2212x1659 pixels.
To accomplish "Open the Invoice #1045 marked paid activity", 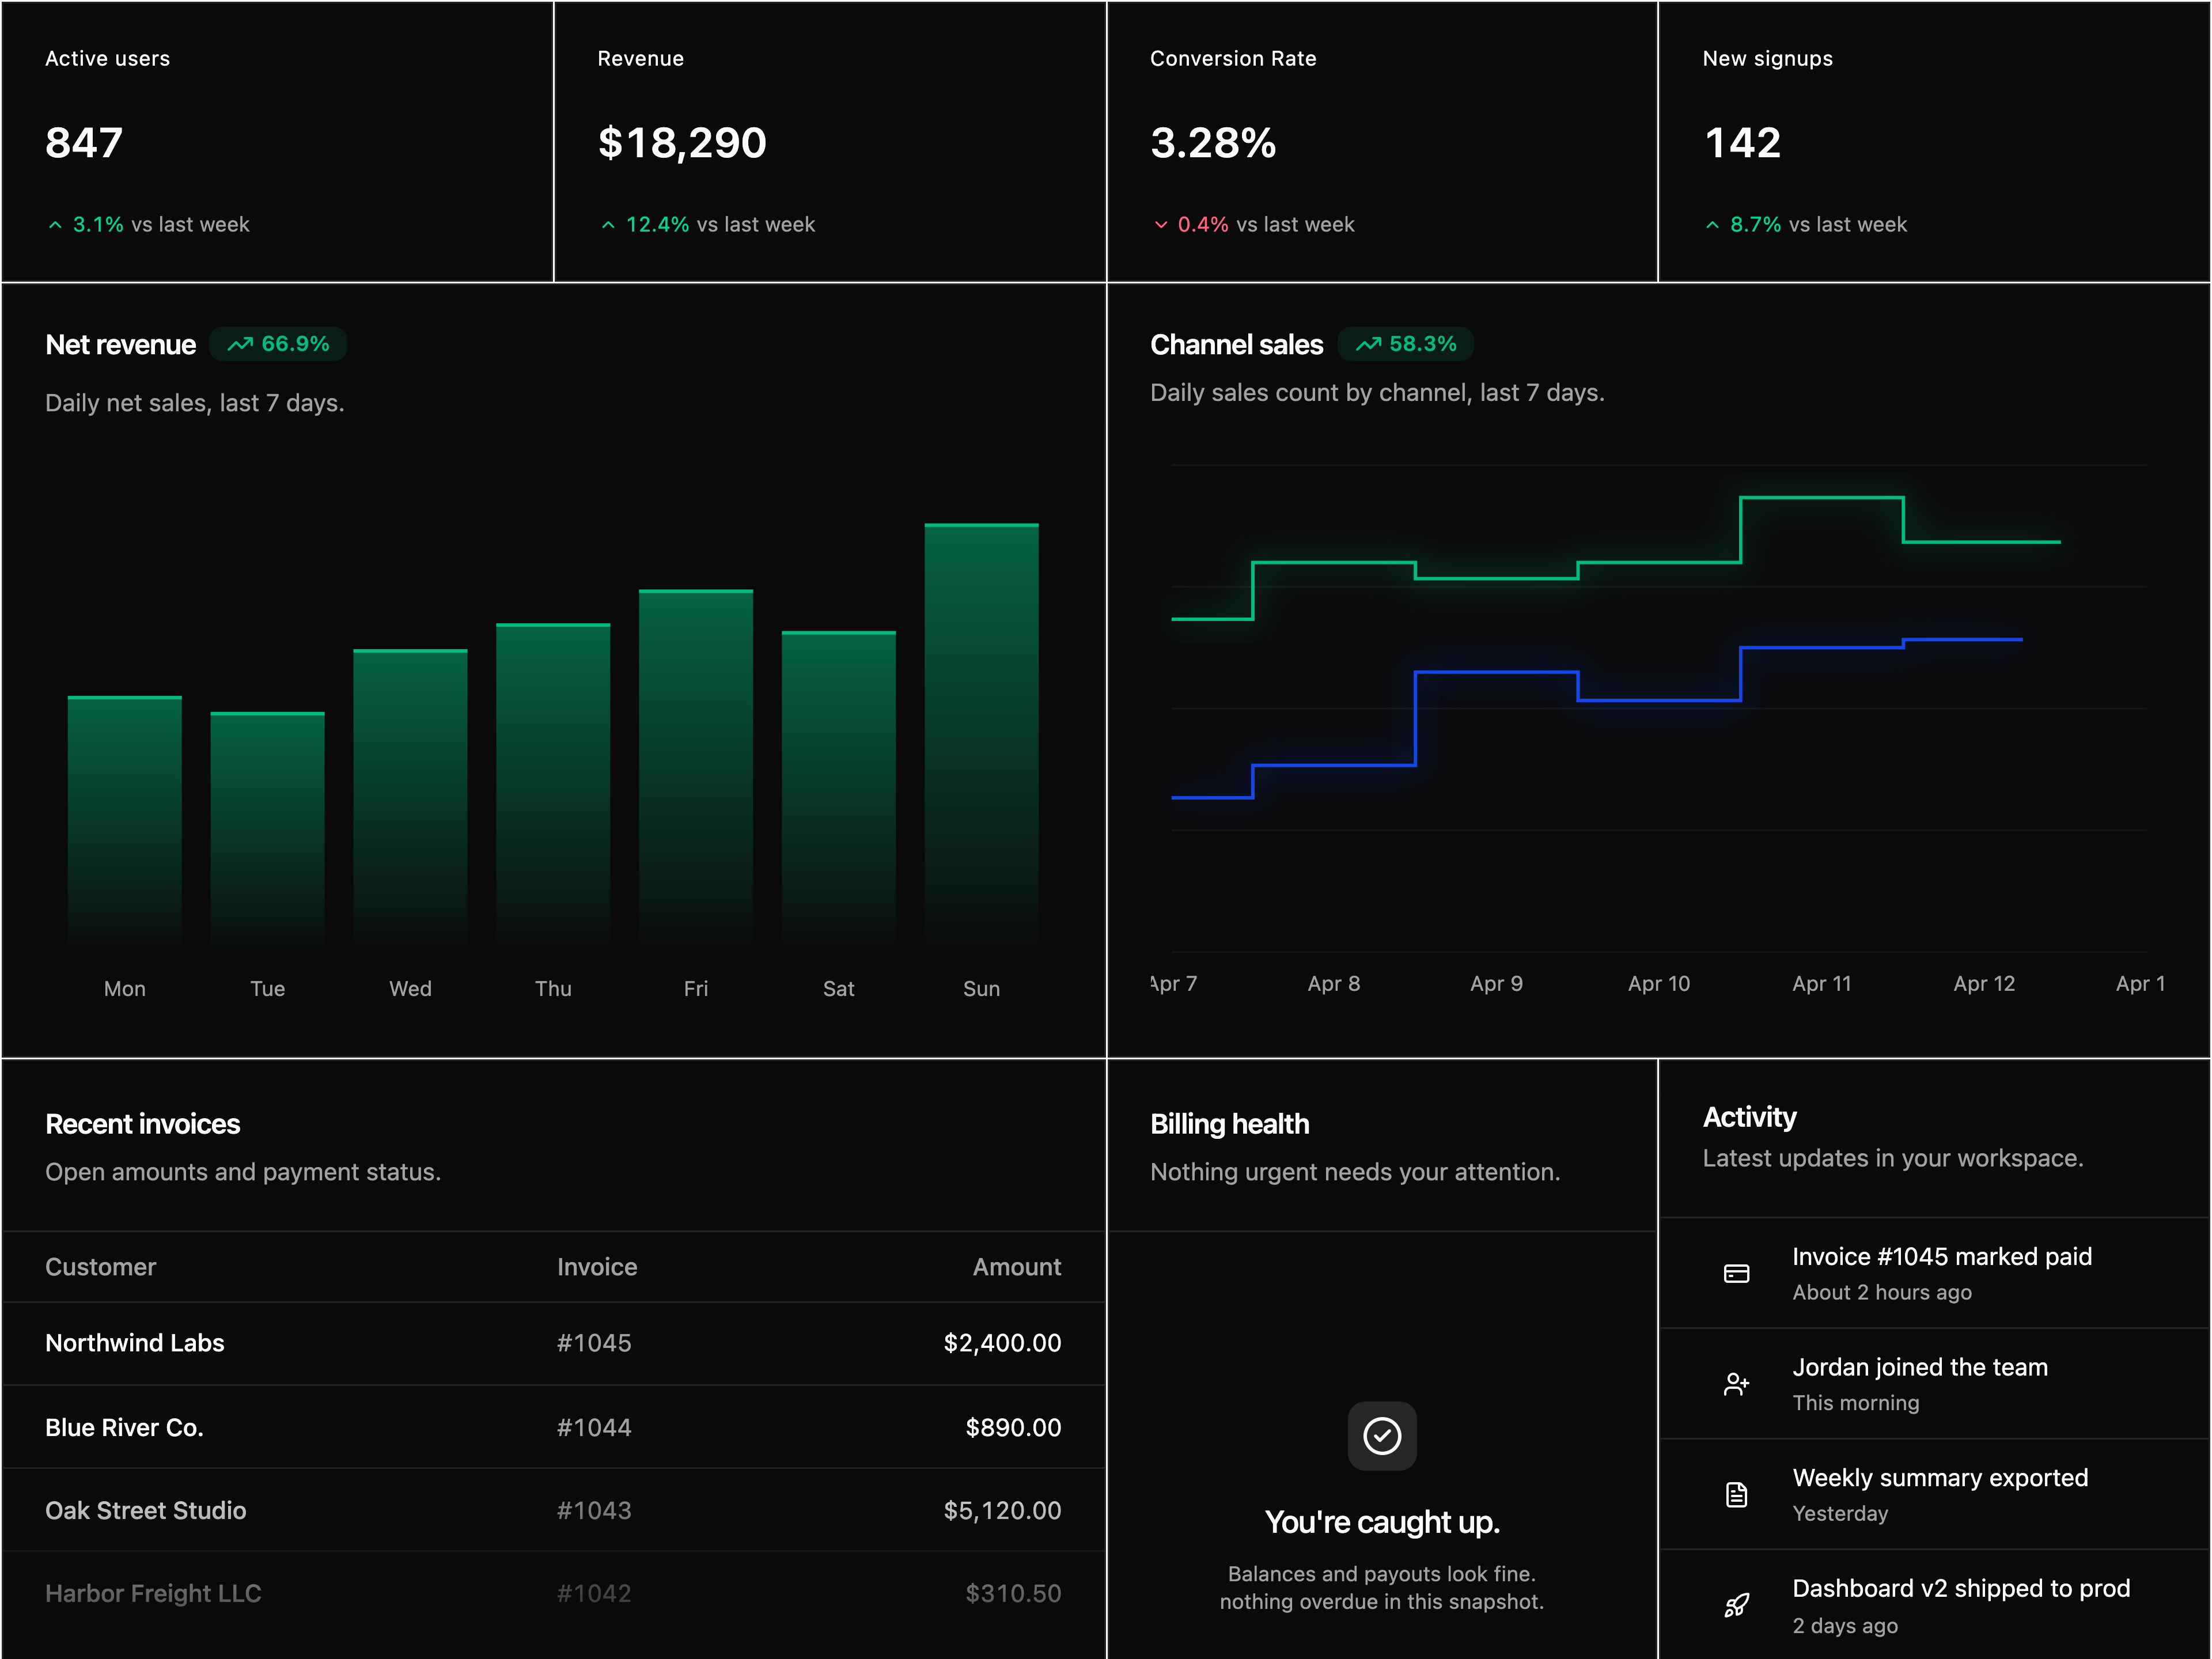I will [1935, 1273].
